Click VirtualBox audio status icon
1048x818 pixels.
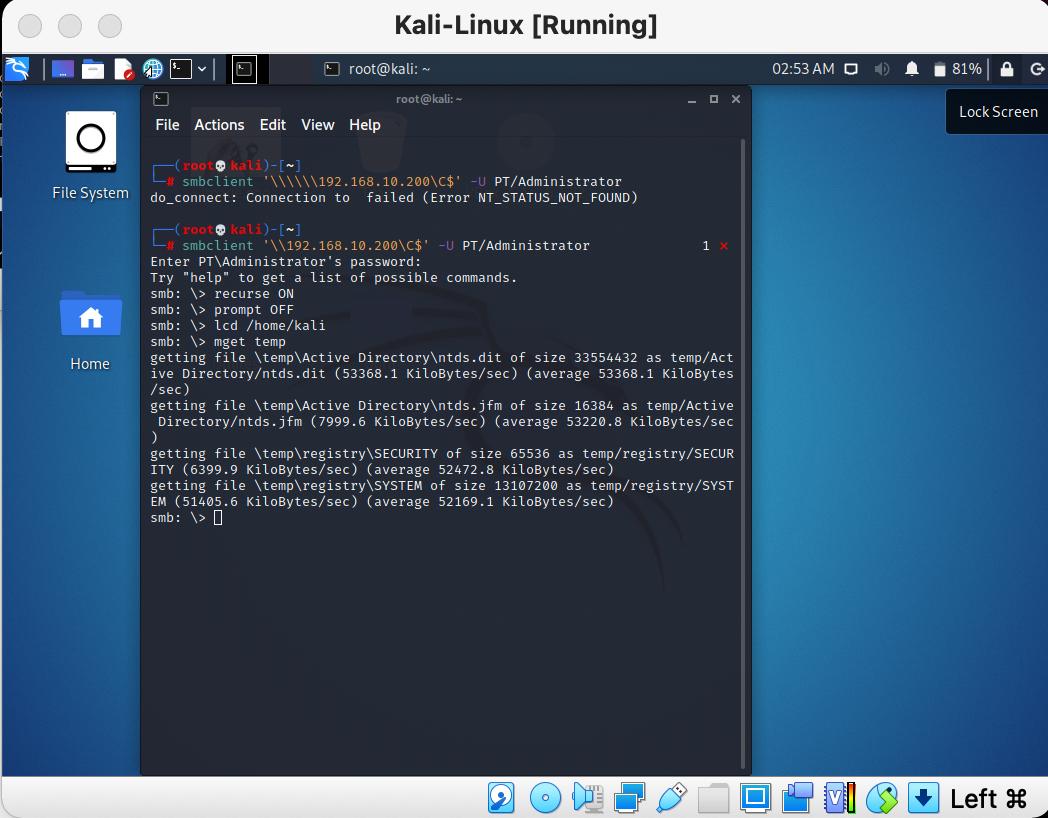tap(588, 797)
